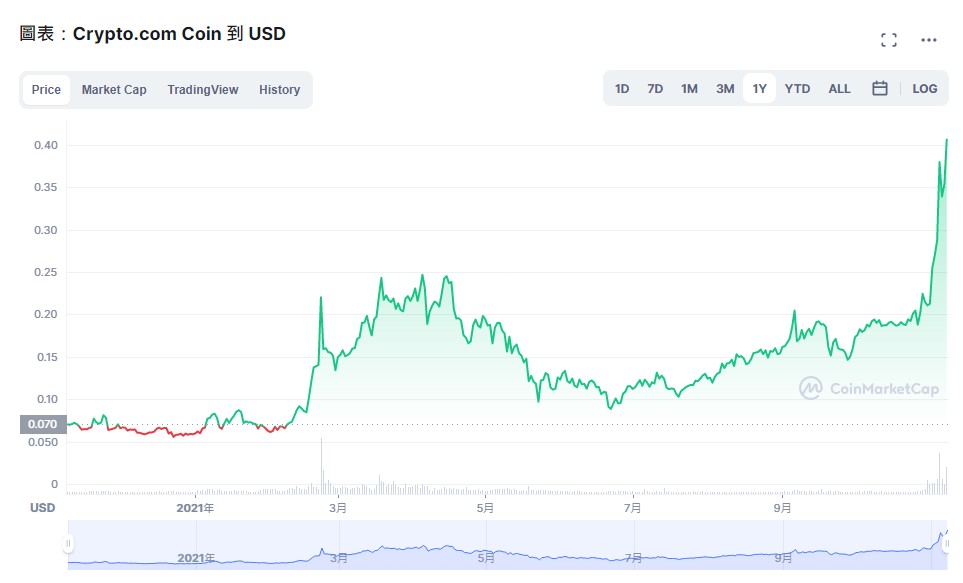The height and width of the screenshot is (583, 963).
Task: Click the 0.25 y-axis label
Action: click(45, 272)
